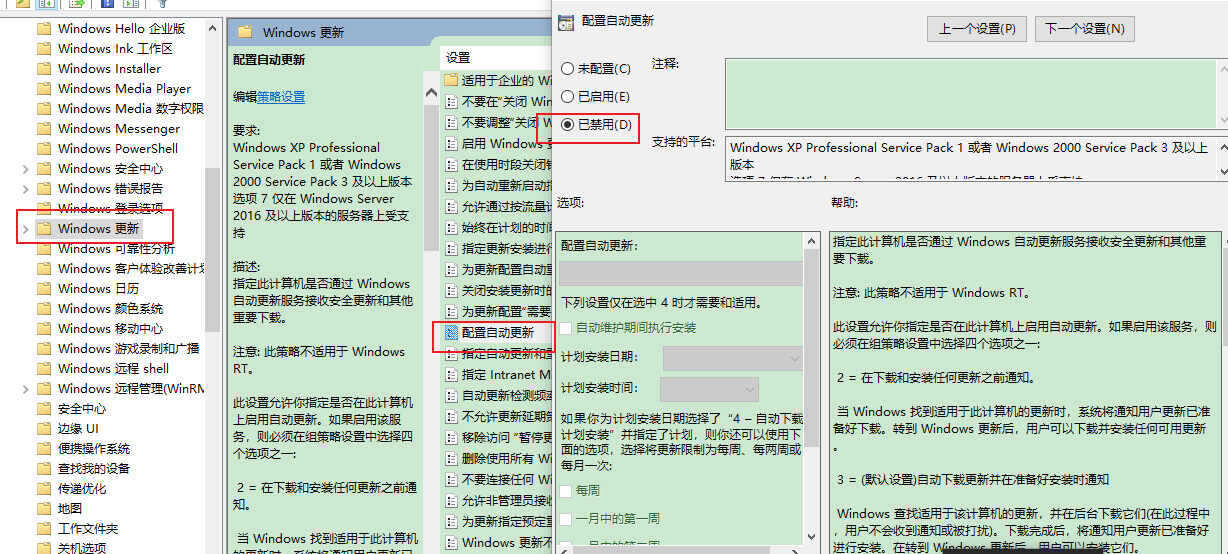Select Windows 游戏录制和广播 tree item
The image size is (1228, 554).
pyautogui.click(x=128, y=349)
